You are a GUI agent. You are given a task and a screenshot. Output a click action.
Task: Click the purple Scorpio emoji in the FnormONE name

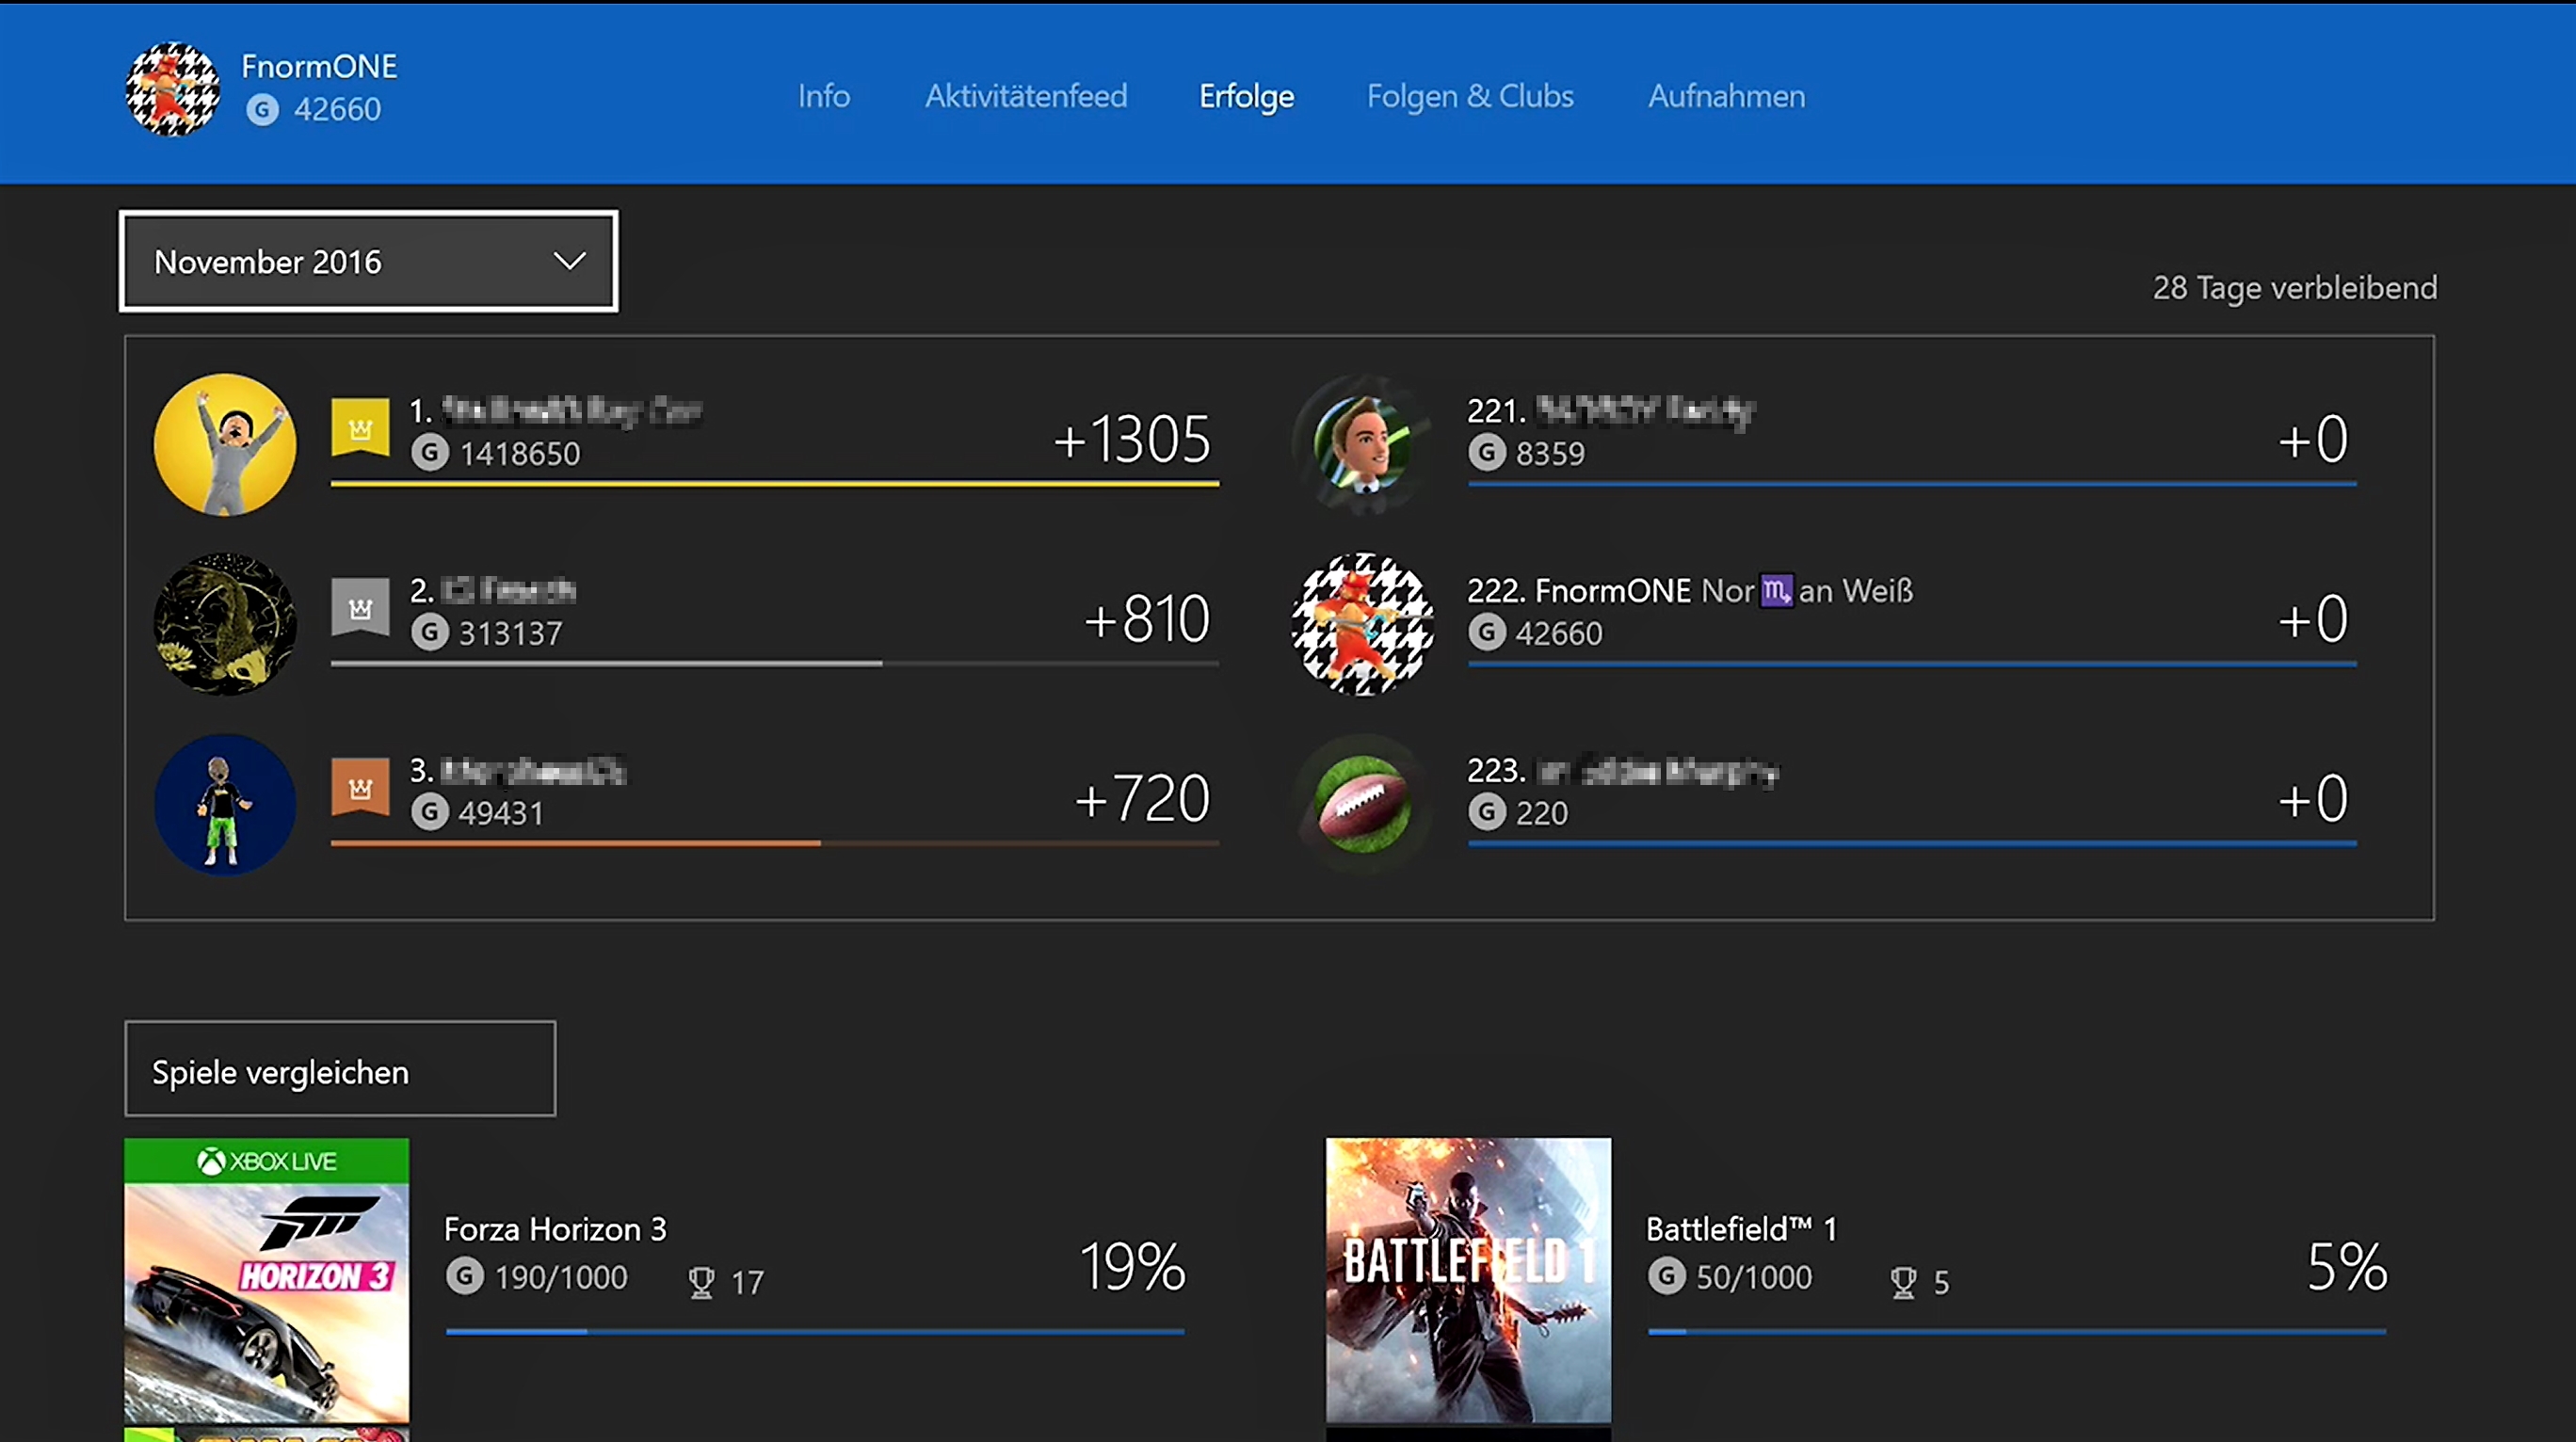tap(1776, 591)
